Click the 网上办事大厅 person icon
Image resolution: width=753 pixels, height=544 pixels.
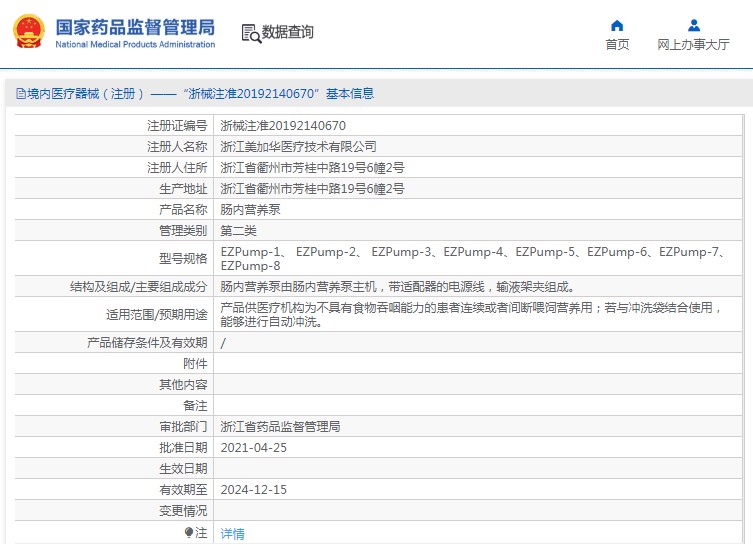coord(693,25)
